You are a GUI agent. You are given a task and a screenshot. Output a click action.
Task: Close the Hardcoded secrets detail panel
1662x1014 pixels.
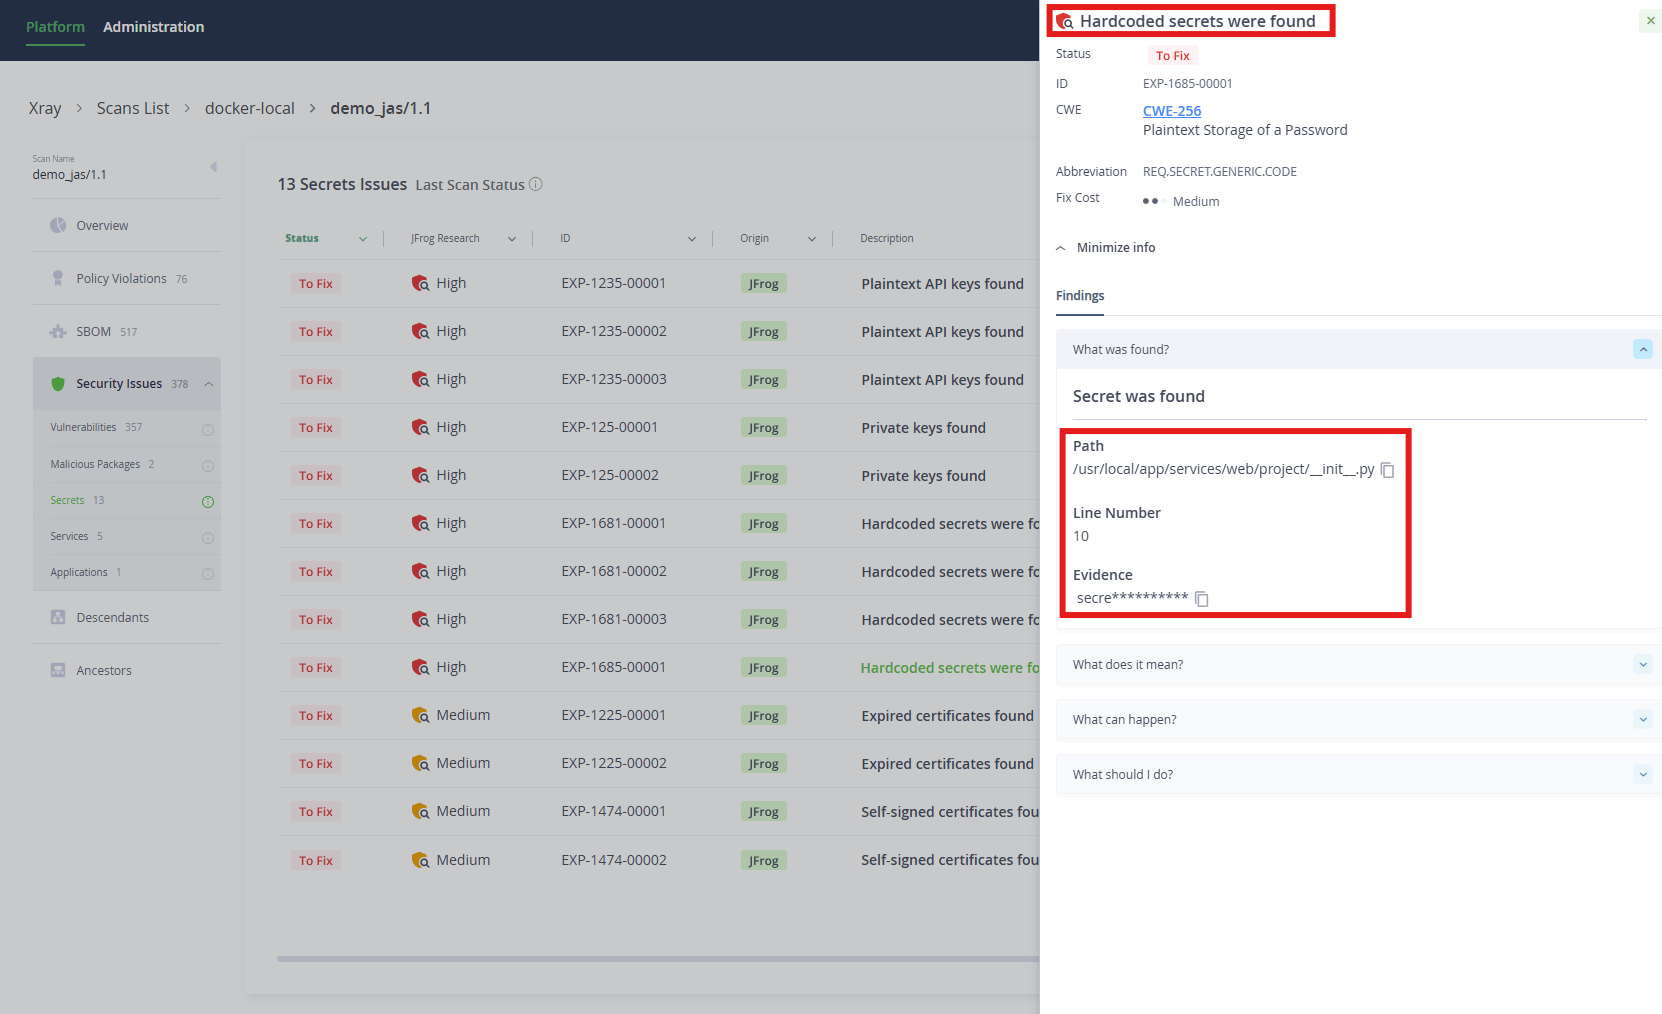pos(1650,21)
